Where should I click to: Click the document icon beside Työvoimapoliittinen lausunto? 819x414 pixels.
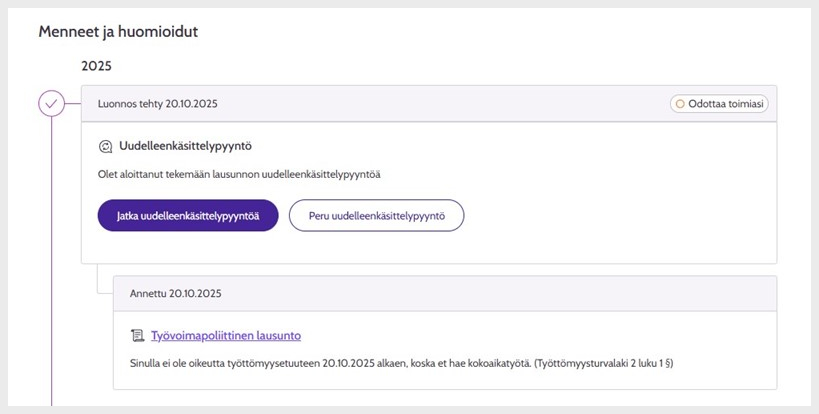(x=138, y=335)
